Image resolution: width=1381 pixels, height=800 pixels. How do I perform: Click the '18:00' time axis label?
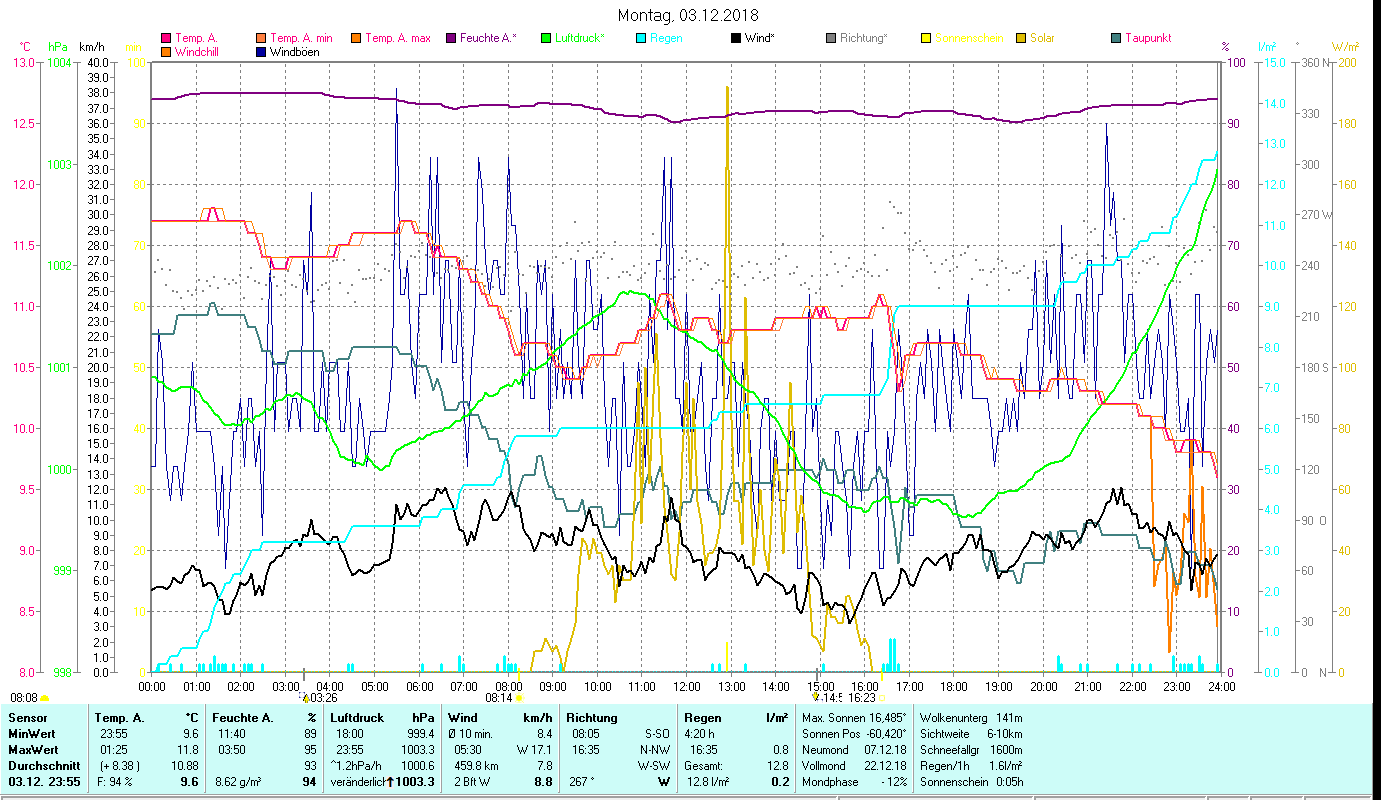pyautogui.click(x=954, y=686)
